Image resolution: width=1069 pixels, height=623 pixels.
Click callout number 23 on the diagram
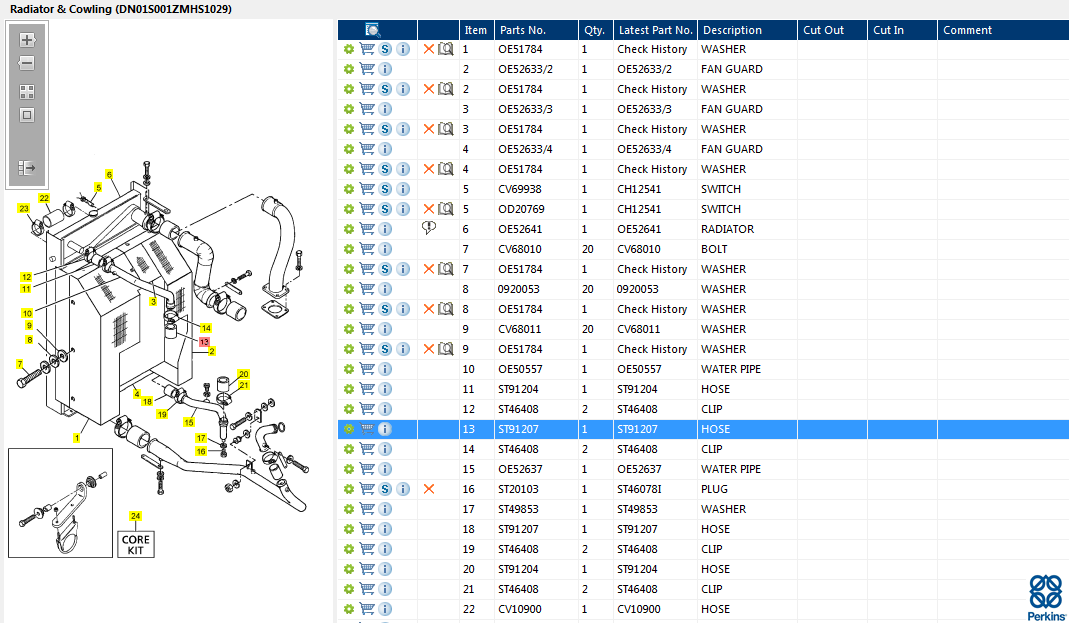pos(24,208)
